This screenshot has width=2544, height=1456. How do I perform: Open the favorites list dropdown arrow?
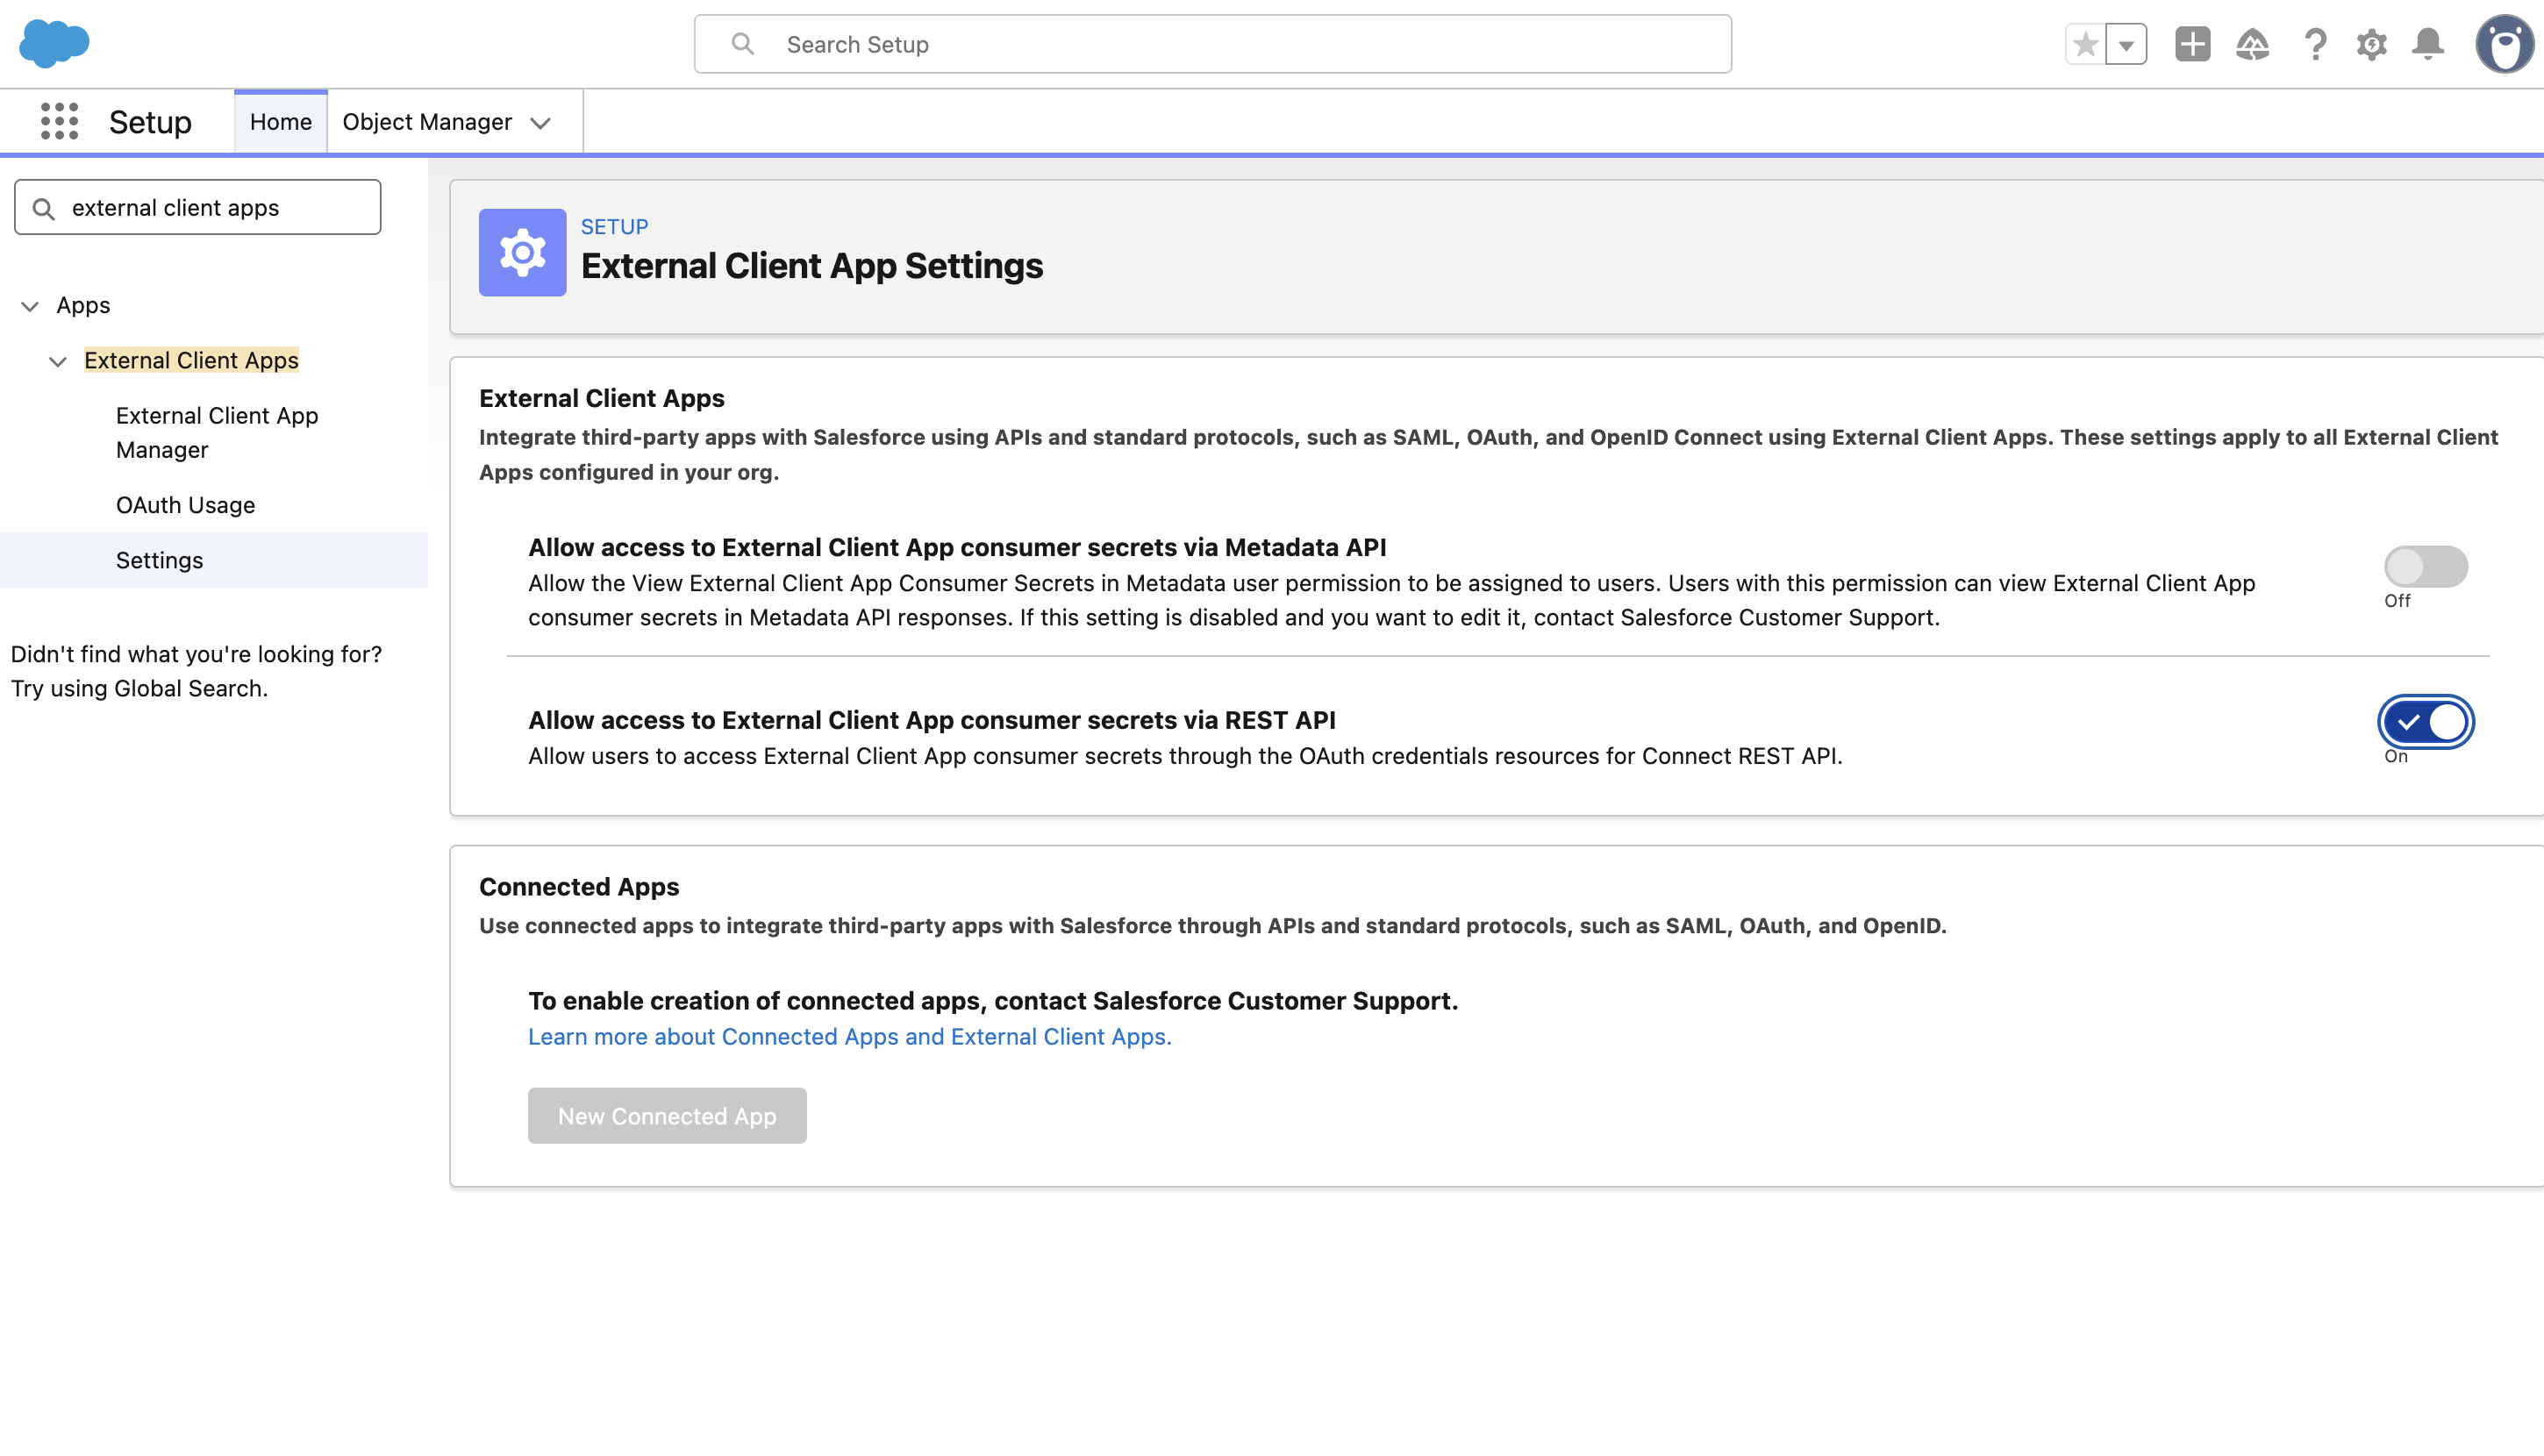[2126, 44]
